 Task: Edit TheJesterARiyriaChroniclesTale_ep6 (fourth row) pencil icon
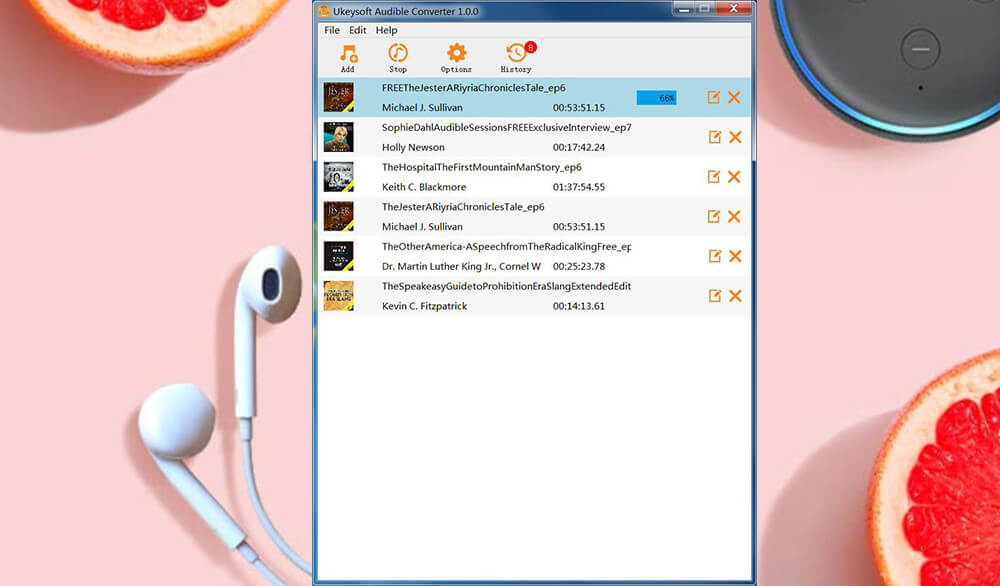pos(714,216)
